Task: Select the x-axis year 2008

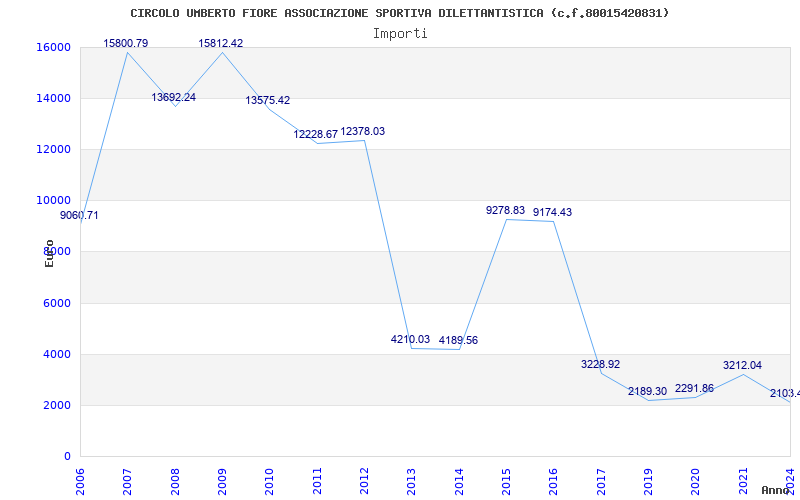Action: coord(175,481)
